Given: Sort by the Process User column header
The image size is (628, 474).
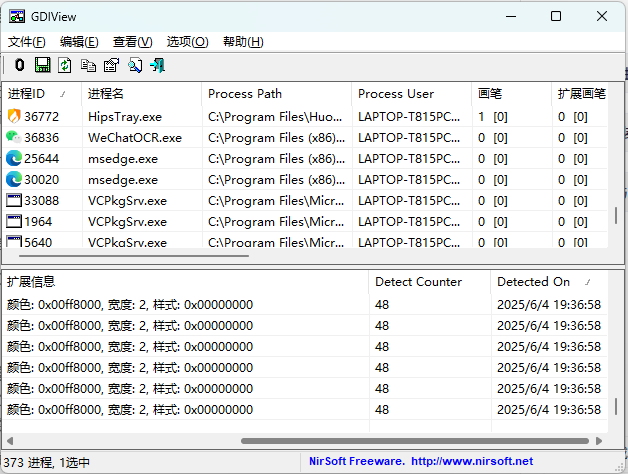Looking at the screenshot, I should (x=412, y=94).
